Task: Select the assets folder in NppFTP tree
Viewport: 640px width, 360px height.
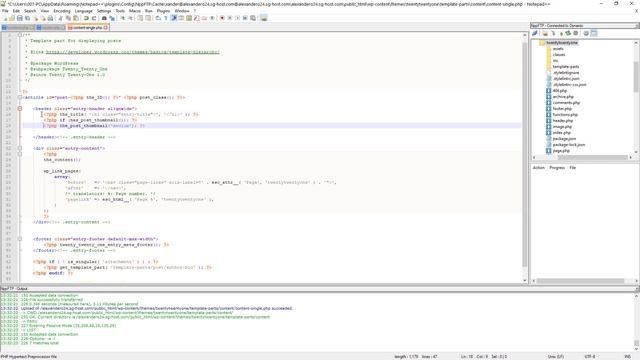Action: pyautogui.click(x=558, y=49)
